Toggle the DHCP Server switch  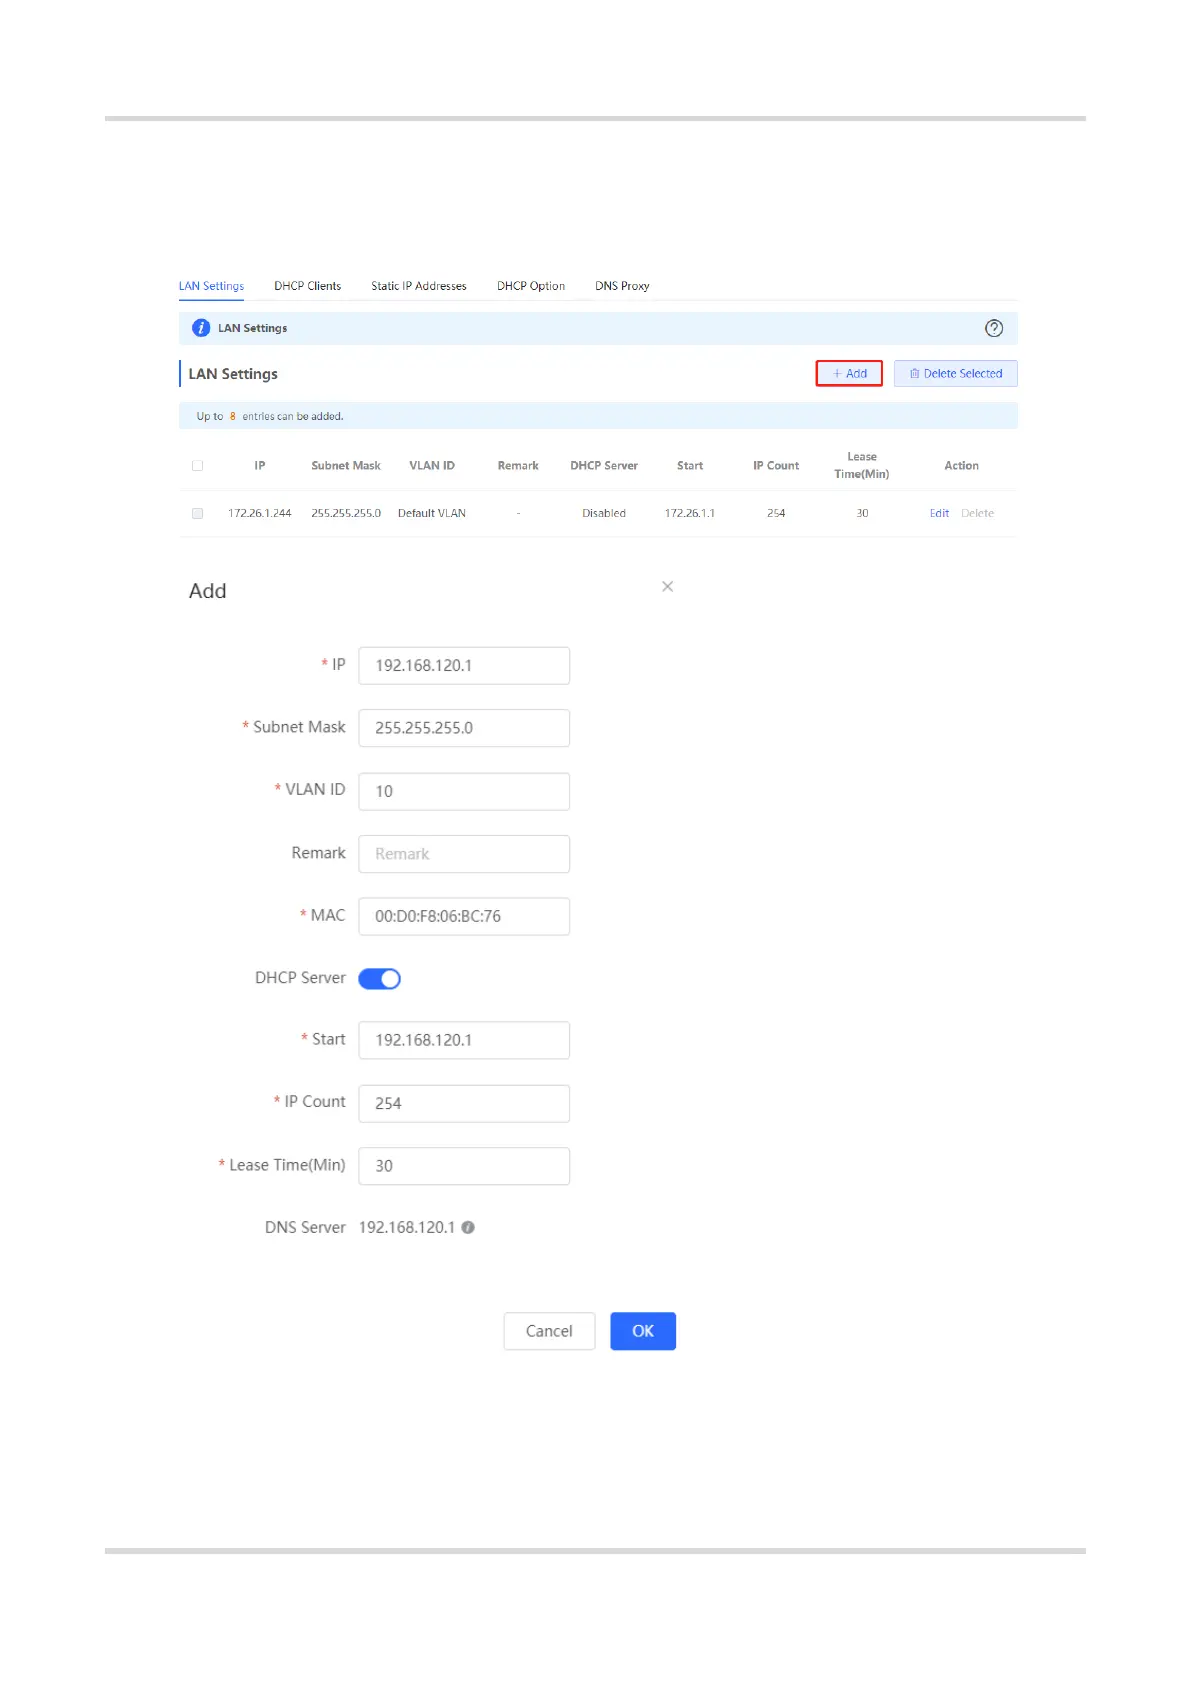point(380,979)
